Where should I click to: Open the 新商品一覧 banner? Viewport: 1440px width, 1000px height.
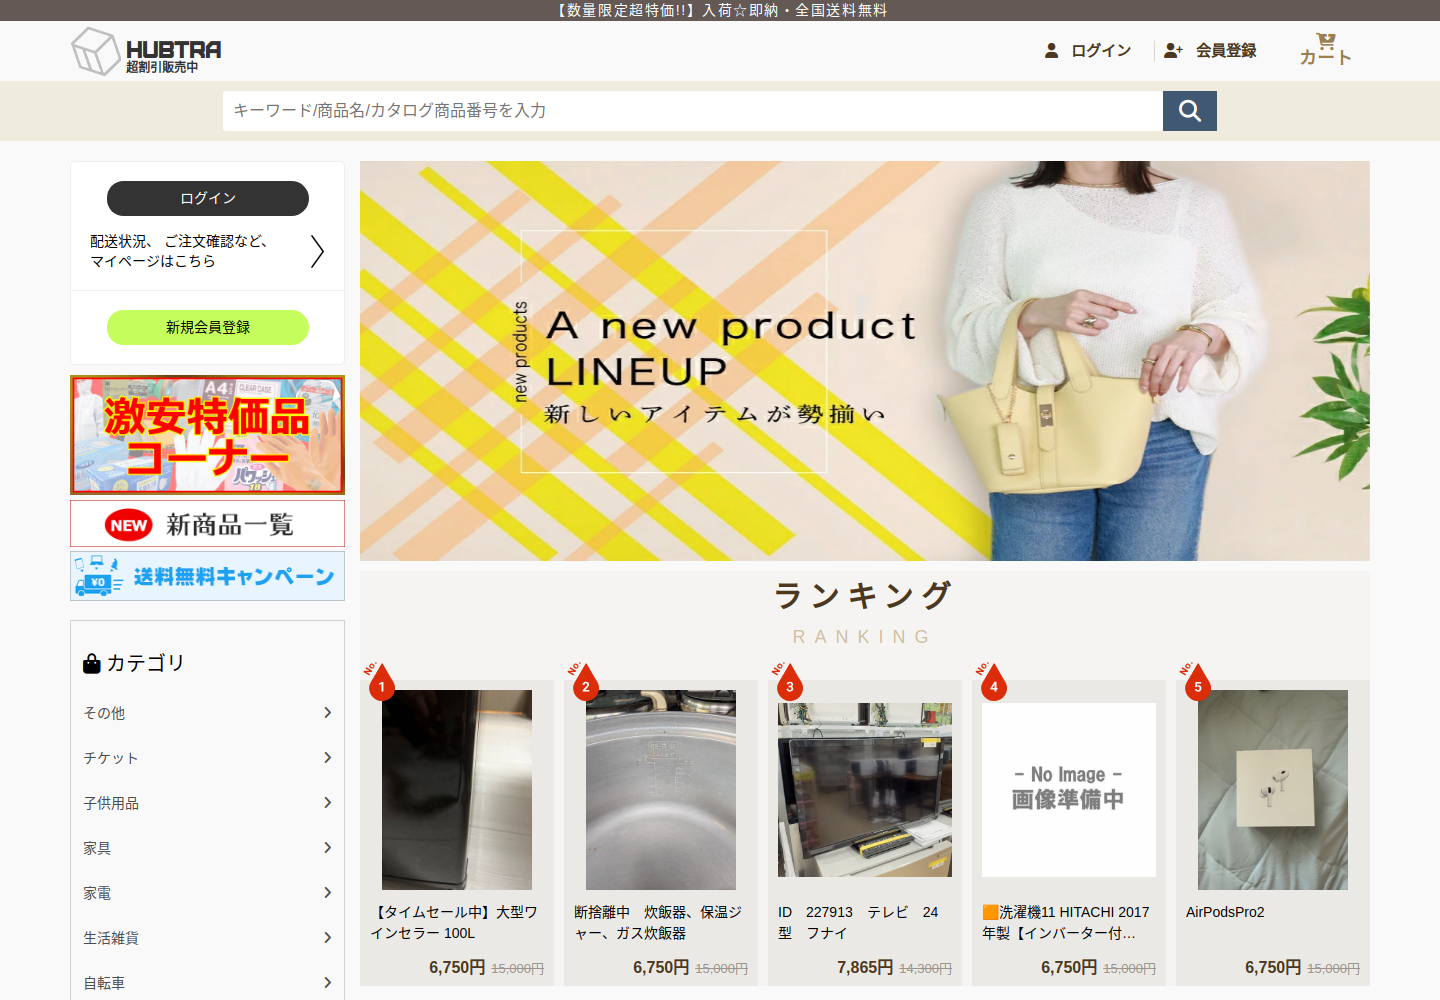(208, 524)
